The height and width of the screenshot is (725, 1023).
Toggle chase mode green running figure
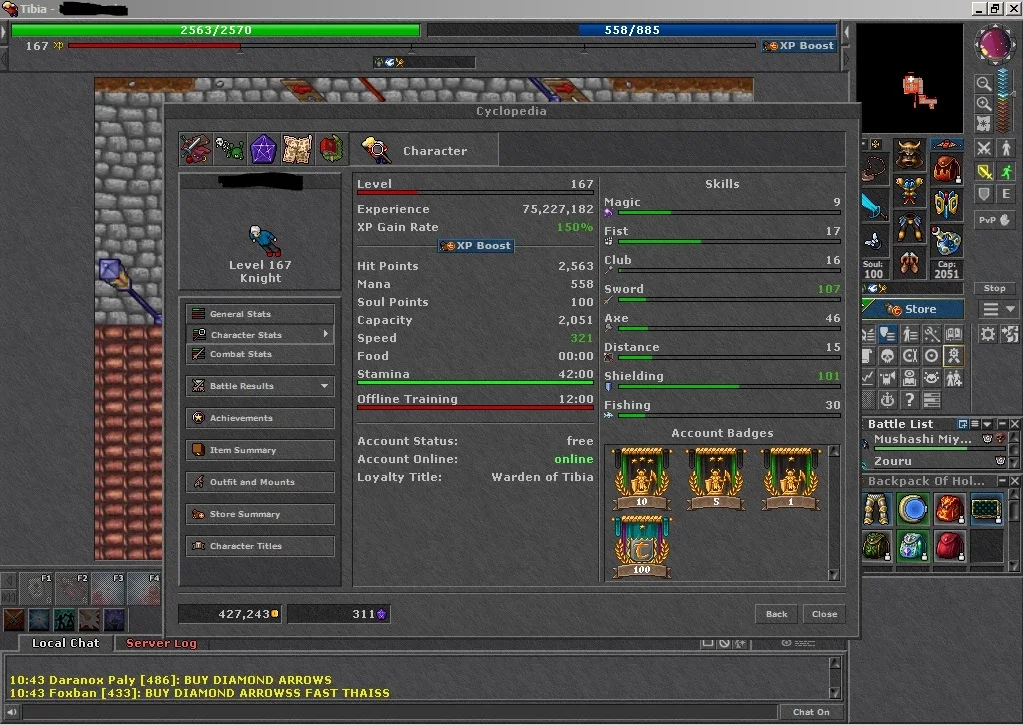pos(1006,172)
